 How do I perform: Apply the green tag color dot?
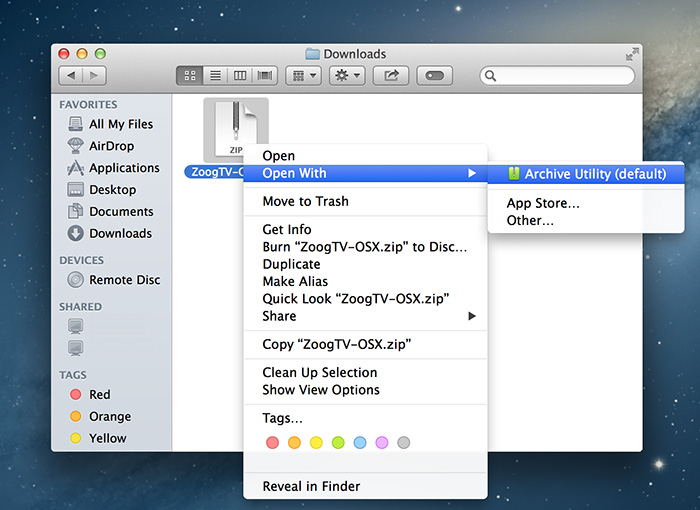pyautogui.click(x=338, y=443)
